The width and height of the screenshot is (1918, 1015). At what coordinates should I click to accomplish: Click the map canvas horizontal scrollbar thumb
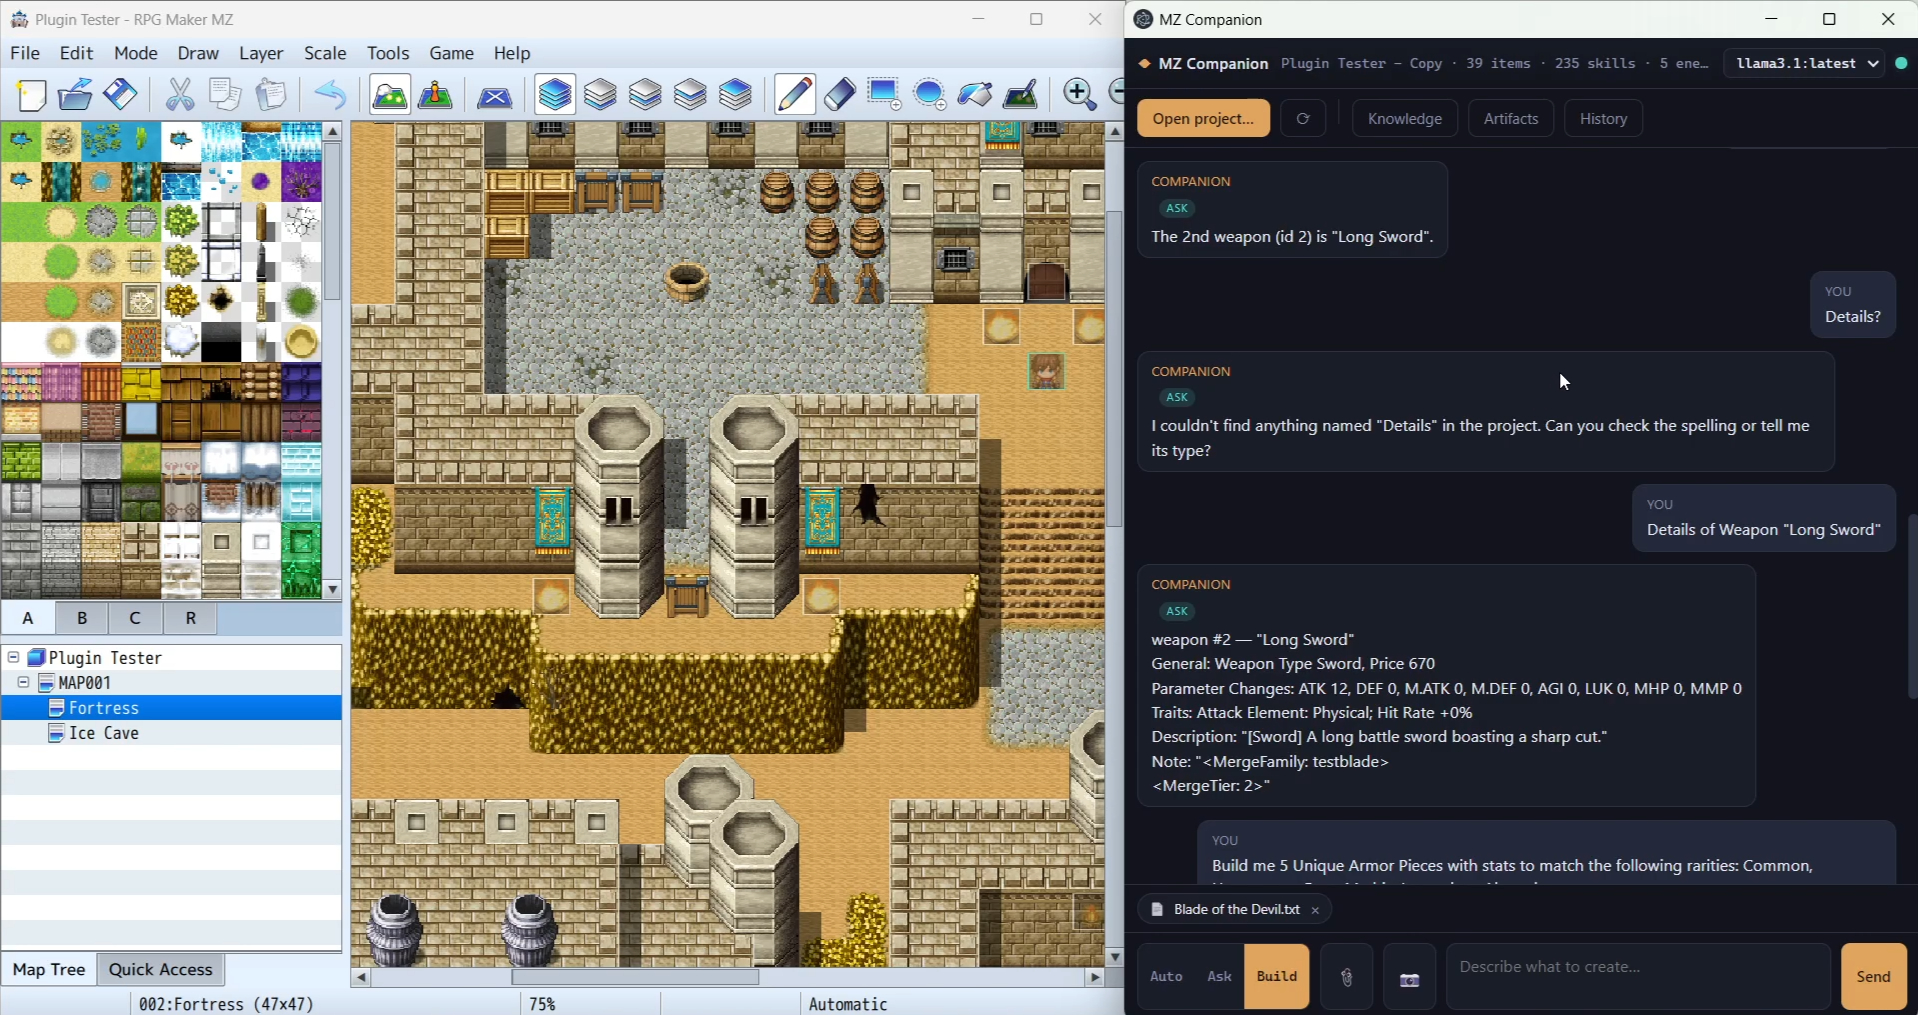click(636, 978)
